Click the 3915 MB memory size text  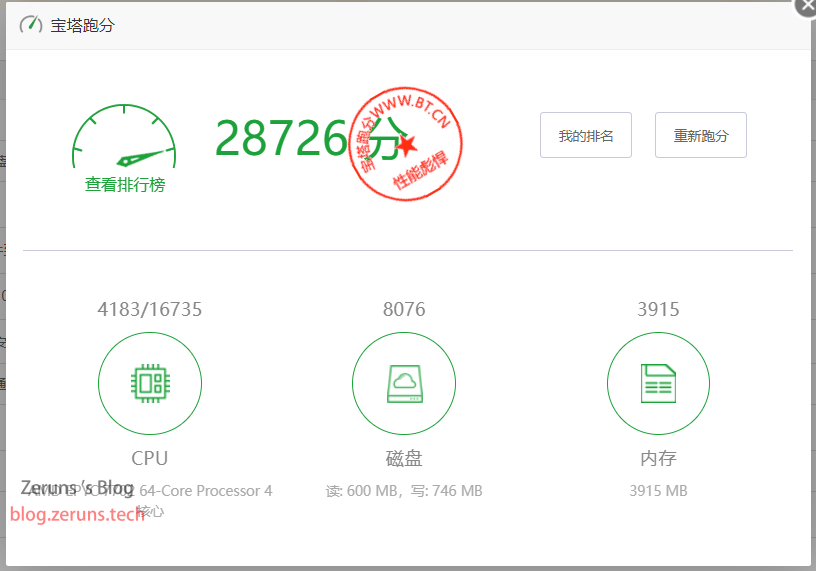tap(658, 491)
